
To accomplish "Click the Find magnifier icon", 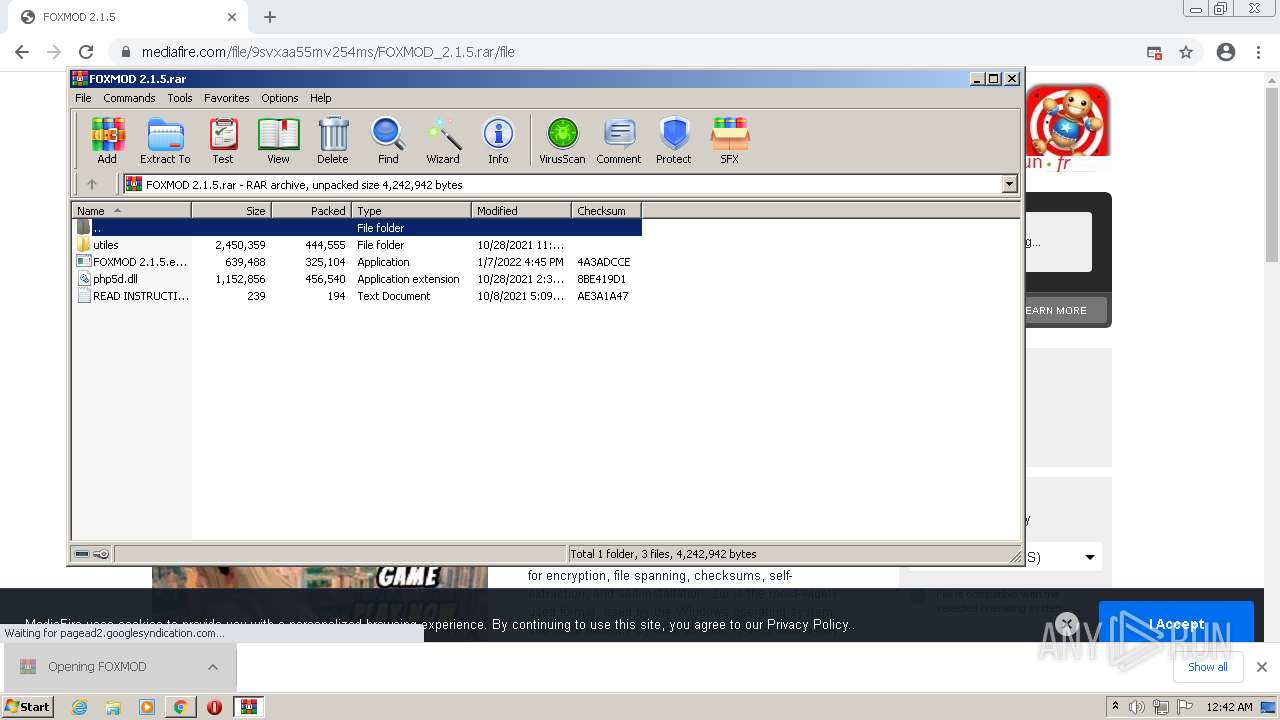I will pos(388,140).
